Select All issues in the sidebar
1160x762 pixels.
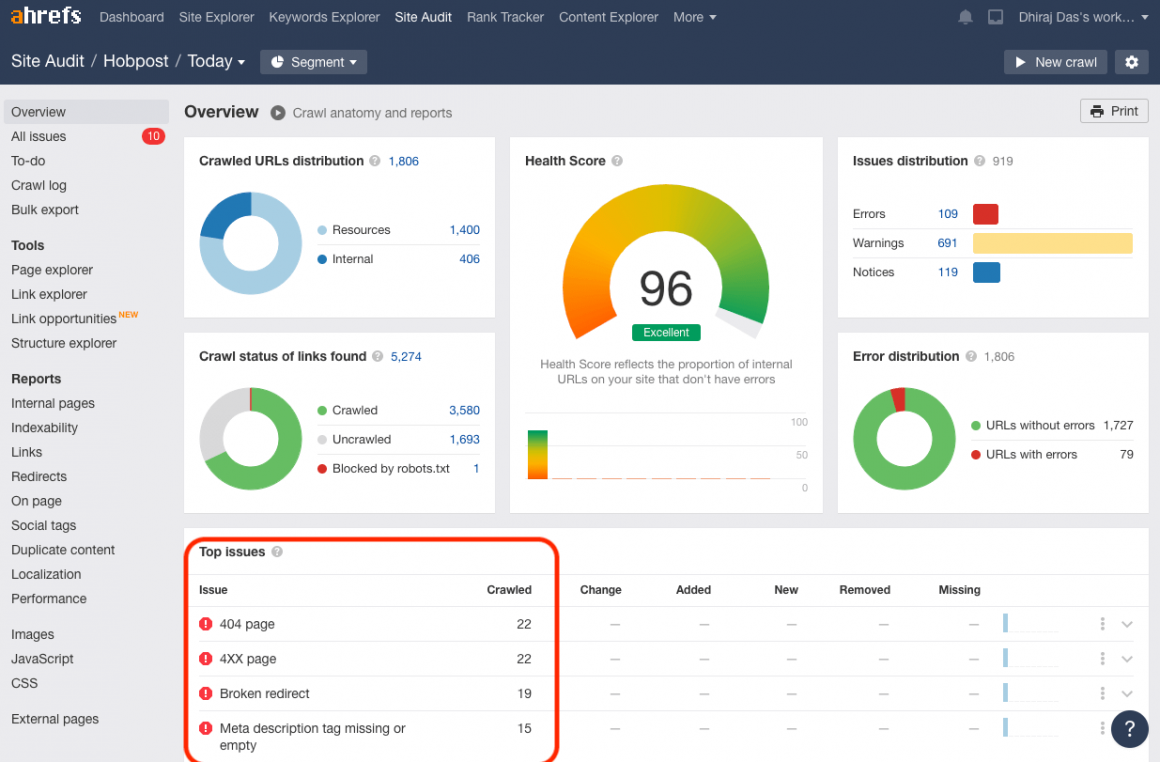(39, 136)
